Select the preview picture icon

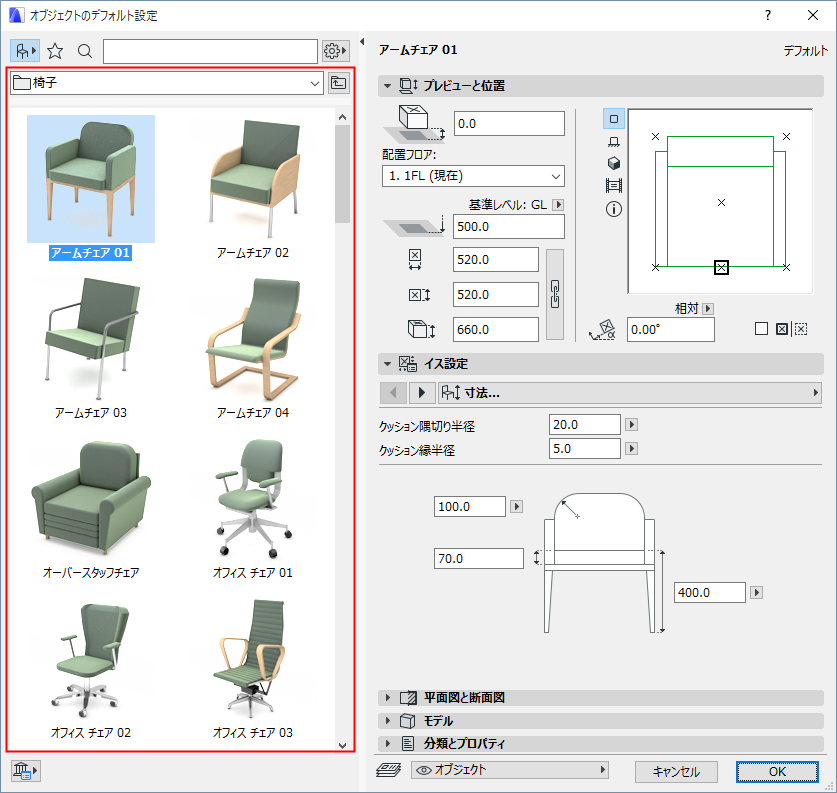point(614,186)
